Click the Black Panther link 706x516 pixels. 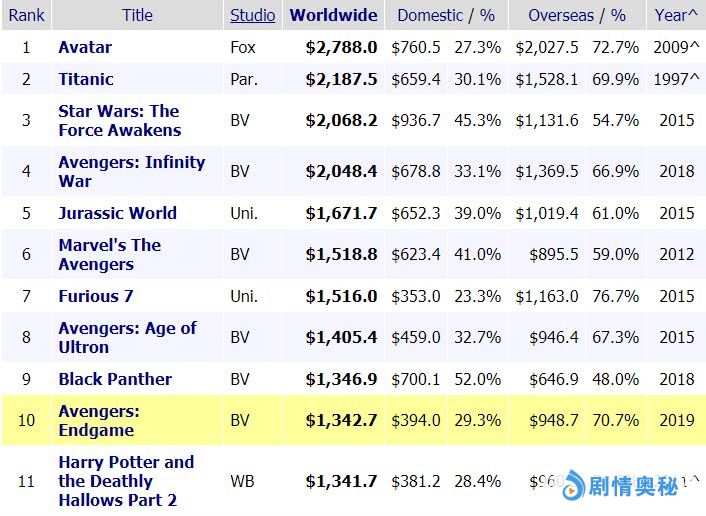tap(115, 379)
